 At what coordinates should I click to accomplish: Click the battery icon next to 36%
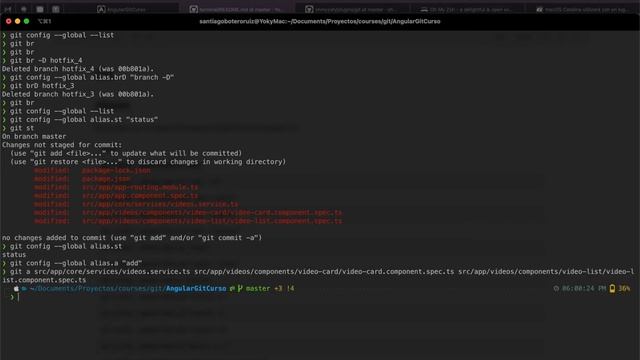612,289
